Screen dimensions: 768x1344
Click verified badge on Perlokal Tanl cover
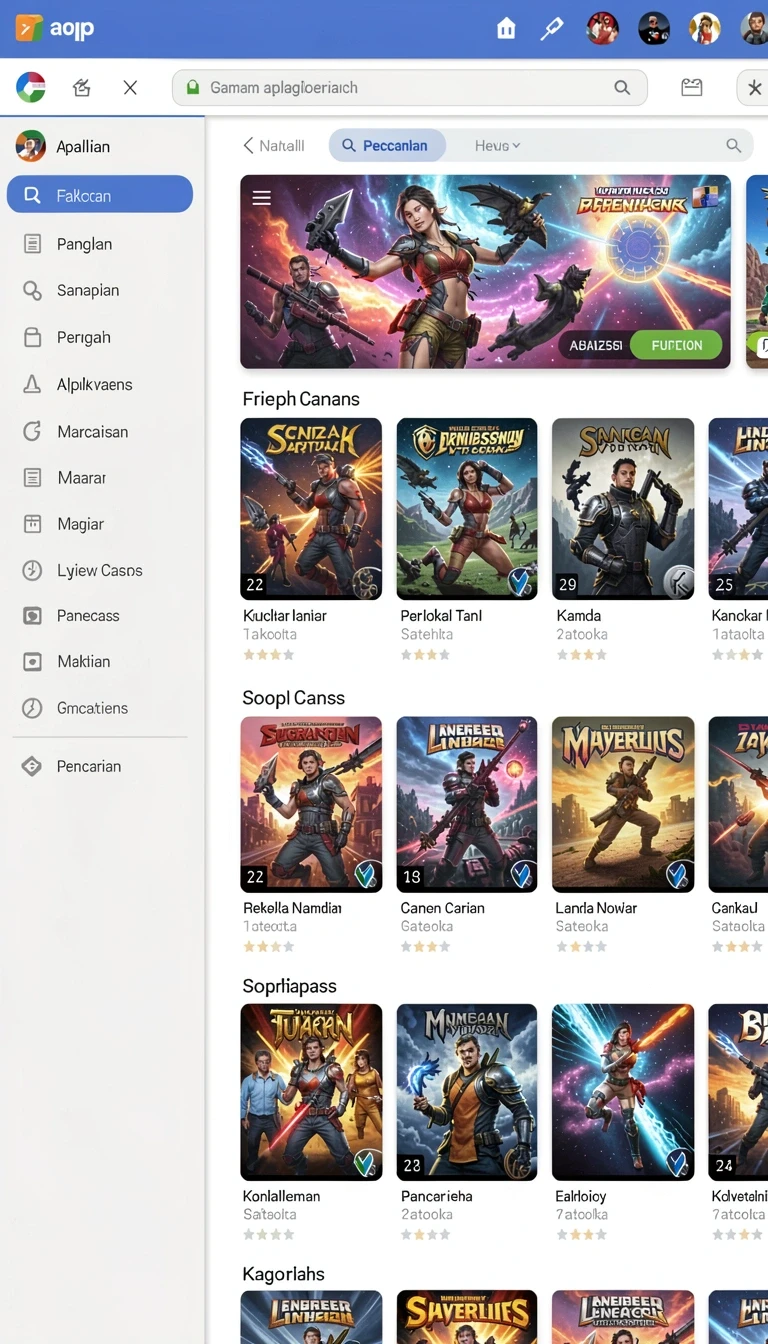point(520,582)
